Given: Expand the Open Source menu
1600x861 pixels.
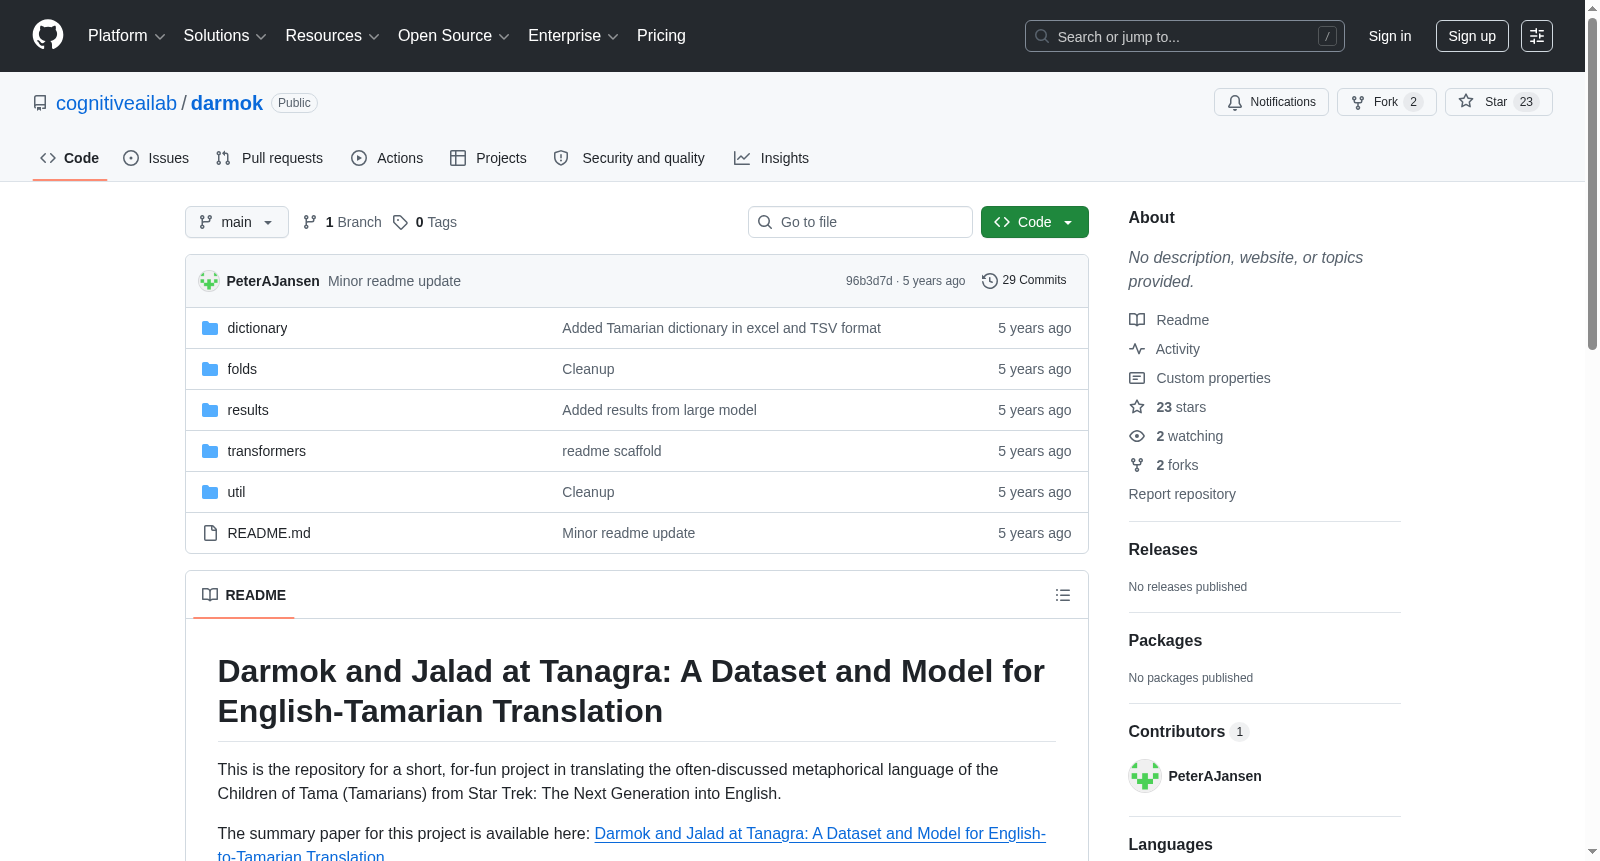Looking at the screenshot, I should (x=454, y=36).
